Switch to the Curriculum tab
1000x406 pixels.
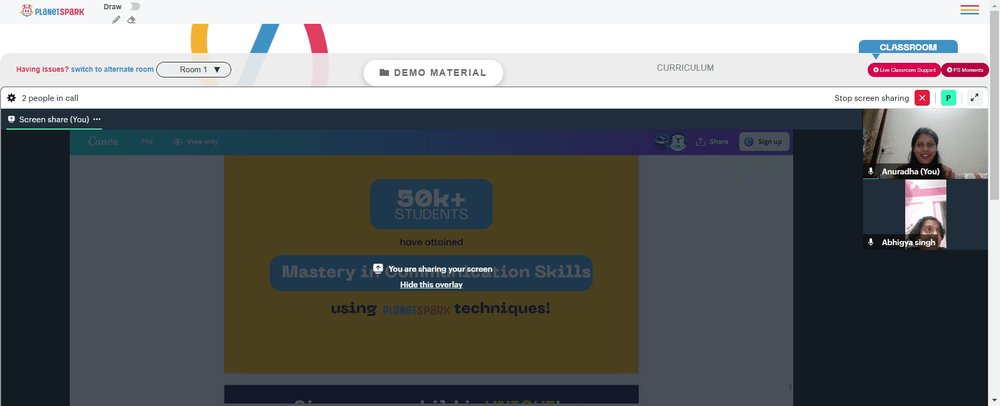pyautogui.click(x=686, y=68)
